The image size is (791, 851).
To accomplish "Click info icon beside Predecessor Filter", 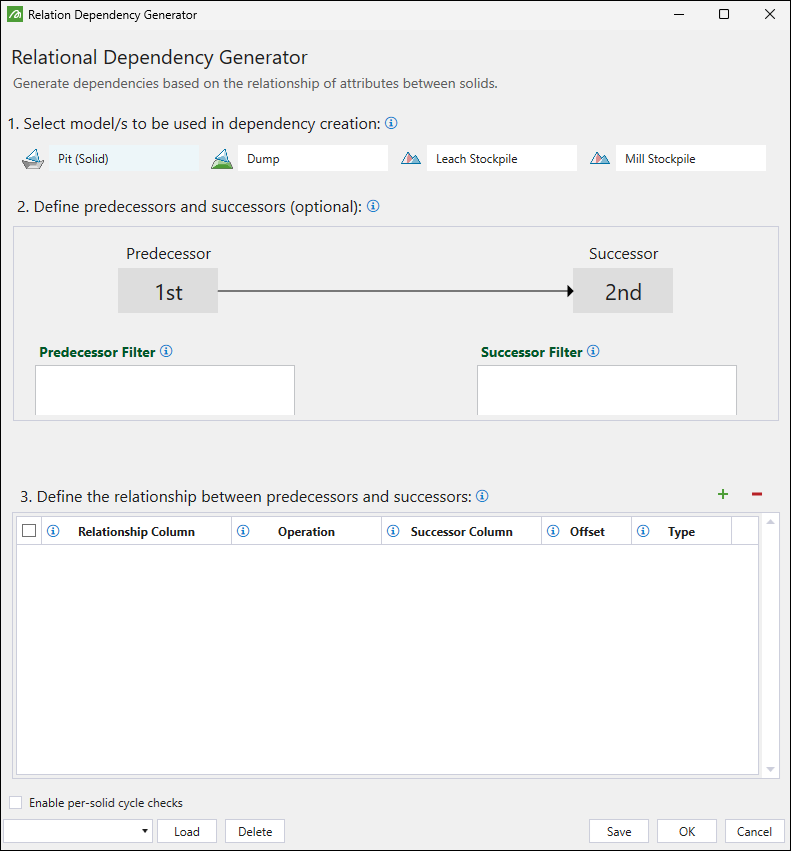I will tap(167, 351).
